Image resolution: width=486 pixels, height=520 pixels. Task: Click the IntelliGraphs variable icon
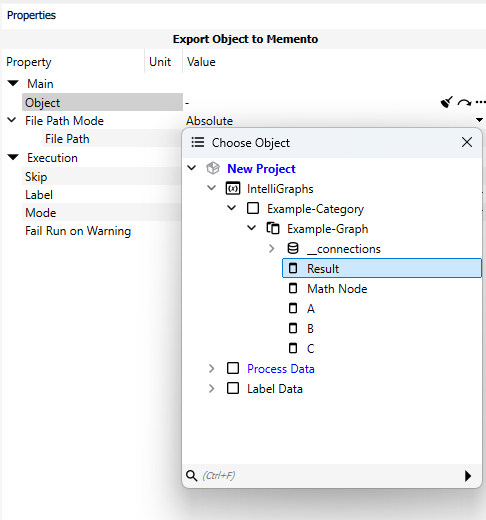[x=233, y=188]
